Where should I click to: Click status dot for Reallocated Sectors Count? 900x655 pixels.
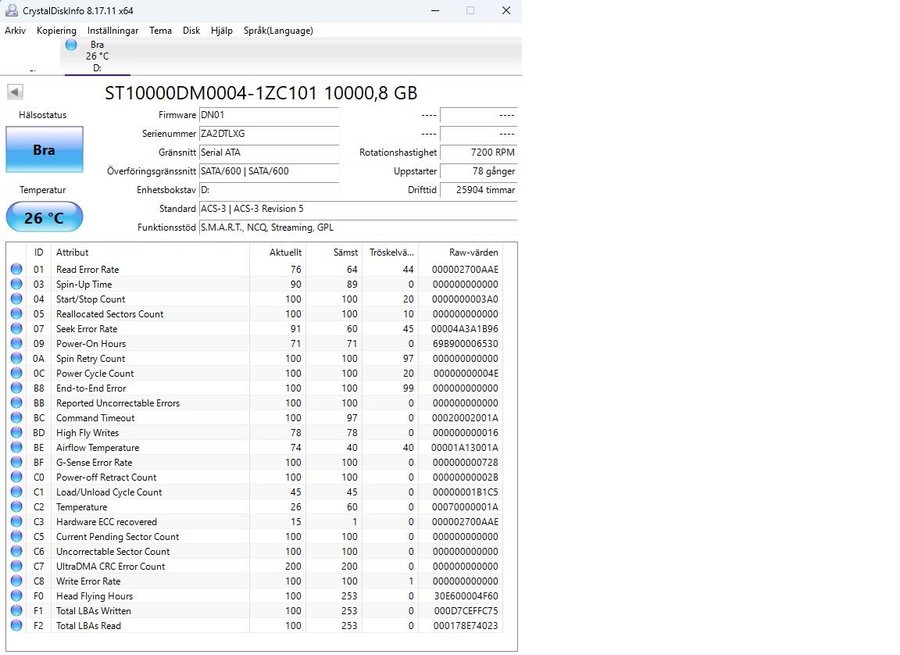pyautogui.click(x=16, y=314)
